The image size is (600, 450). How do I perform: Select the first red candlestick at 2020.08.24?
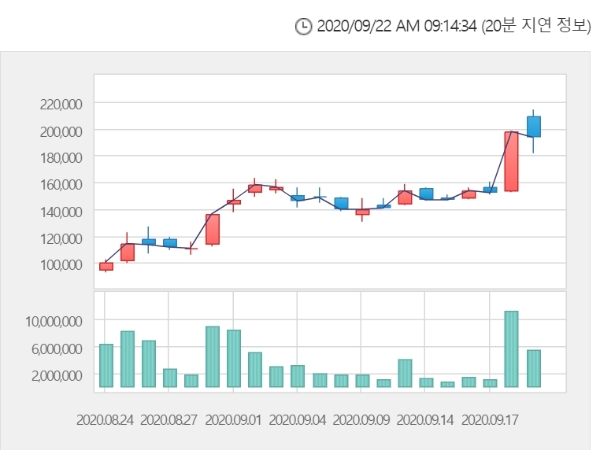click(106, 266)
